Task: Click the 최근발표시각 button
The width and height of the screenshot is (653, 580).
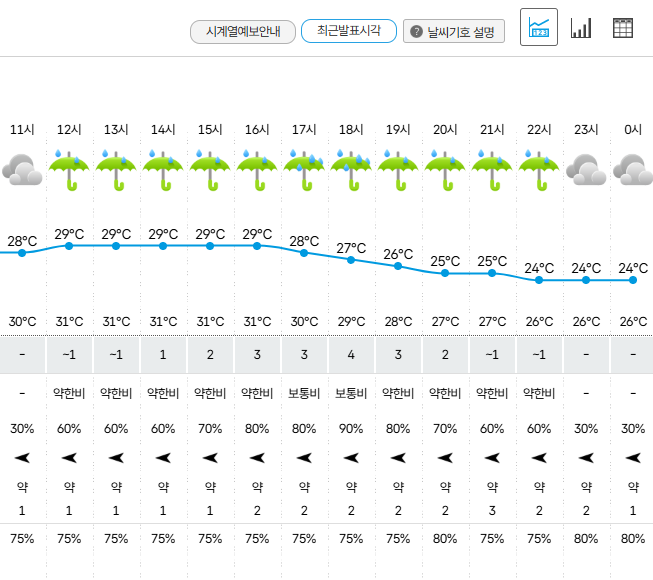Action: 349,31
